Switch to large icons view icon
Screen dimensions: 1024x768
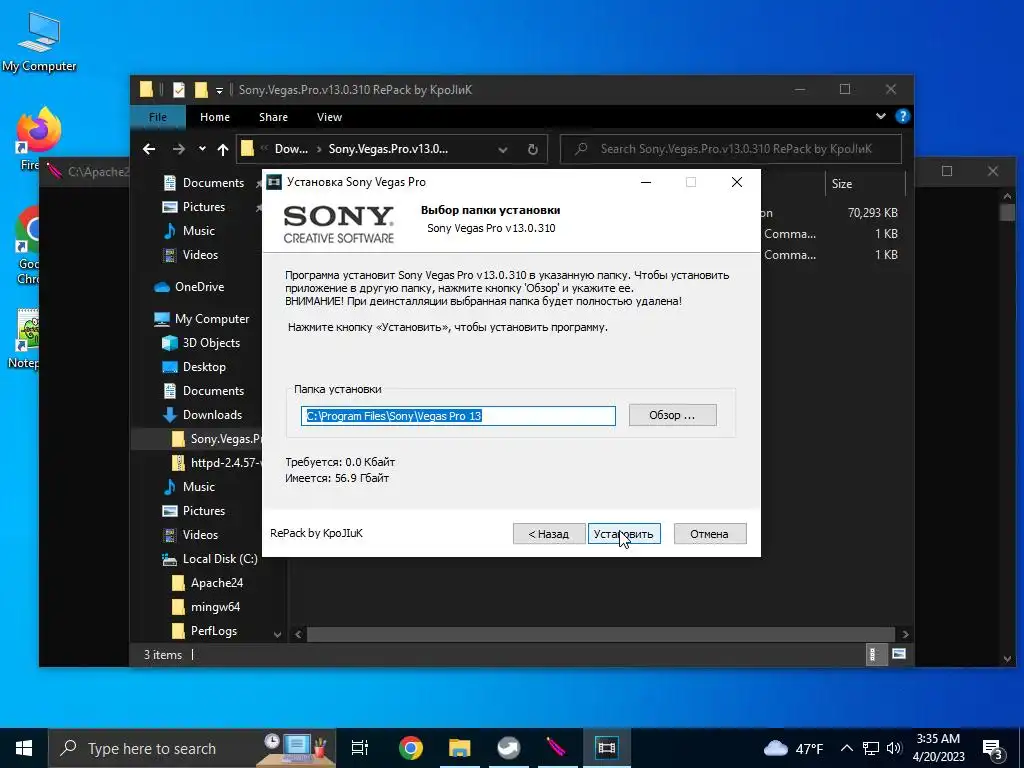899,654
